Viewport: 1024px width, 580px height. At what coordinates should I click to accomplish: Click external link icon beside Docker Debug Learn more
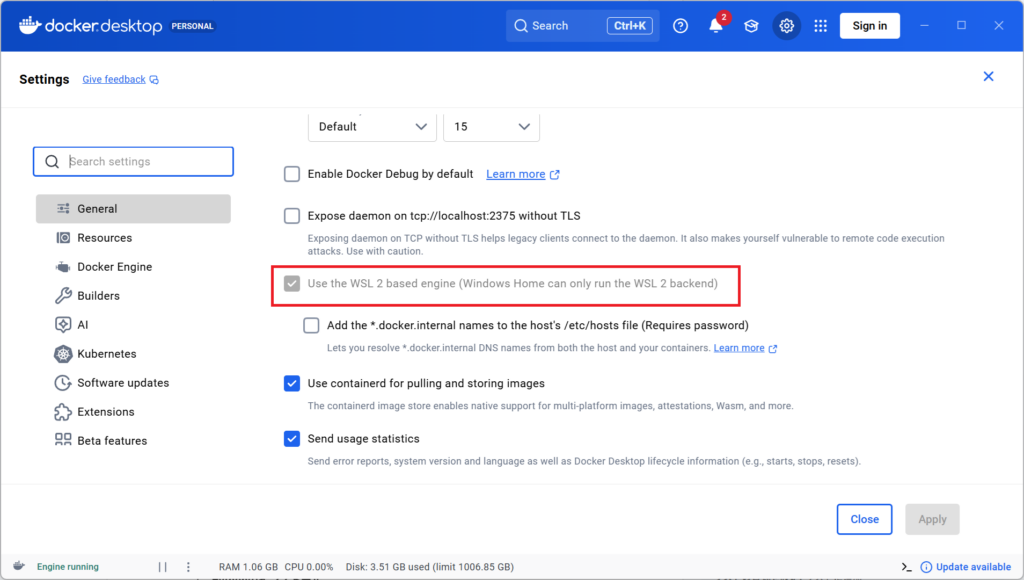click(x=554, y=174)
